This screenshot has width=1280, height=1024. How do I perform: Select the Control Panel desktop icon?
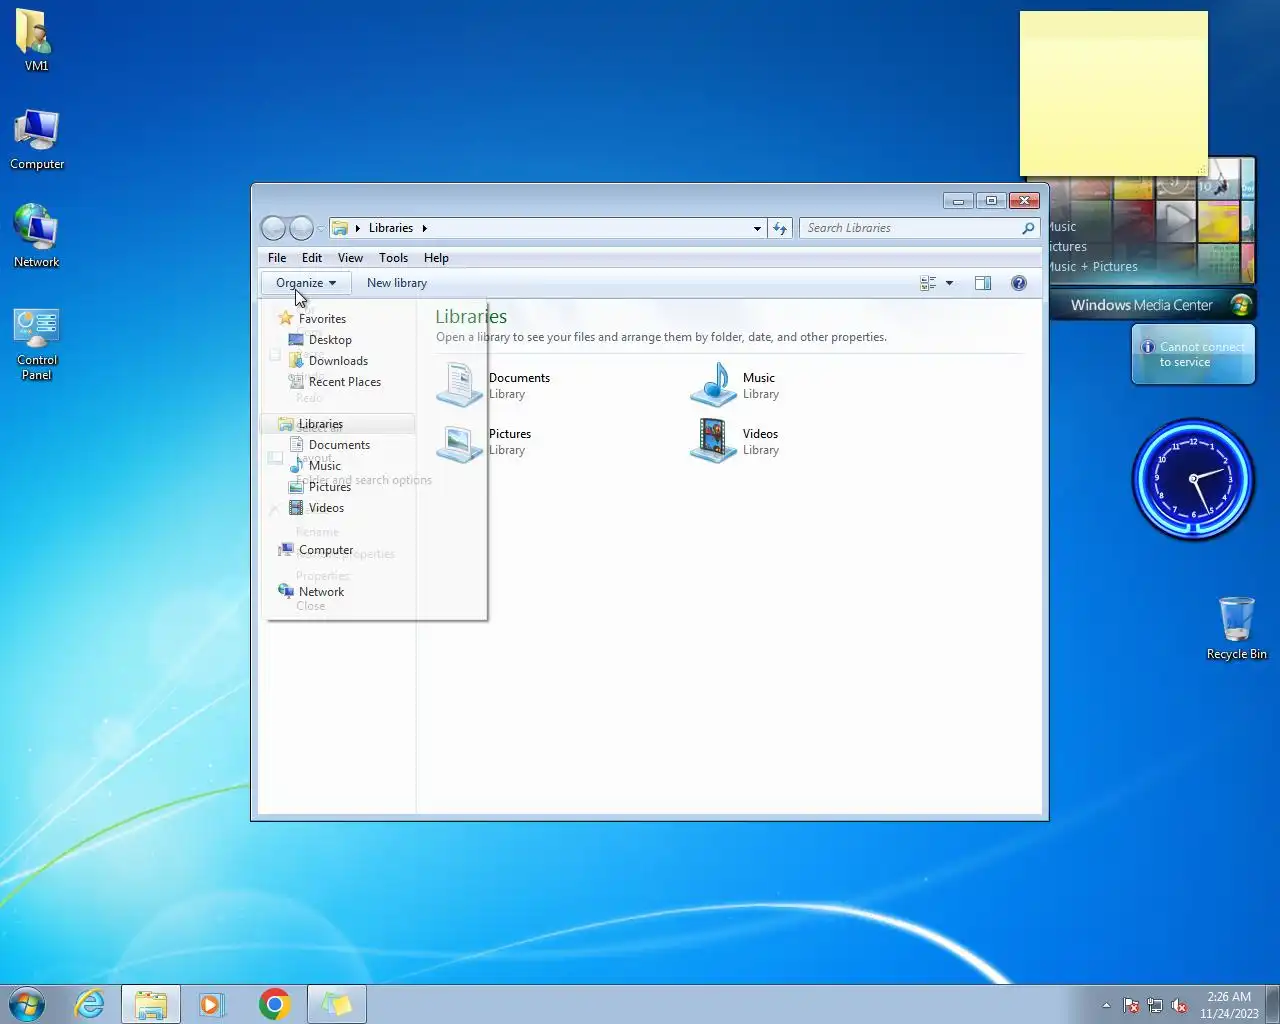point(37,344)
